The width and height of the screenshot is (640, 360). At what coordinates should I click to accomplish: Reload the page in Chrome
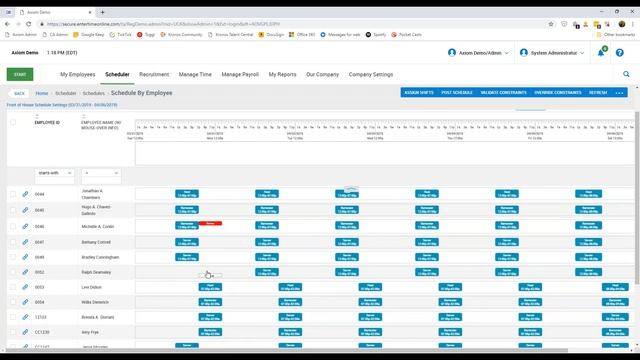point(29,24)
